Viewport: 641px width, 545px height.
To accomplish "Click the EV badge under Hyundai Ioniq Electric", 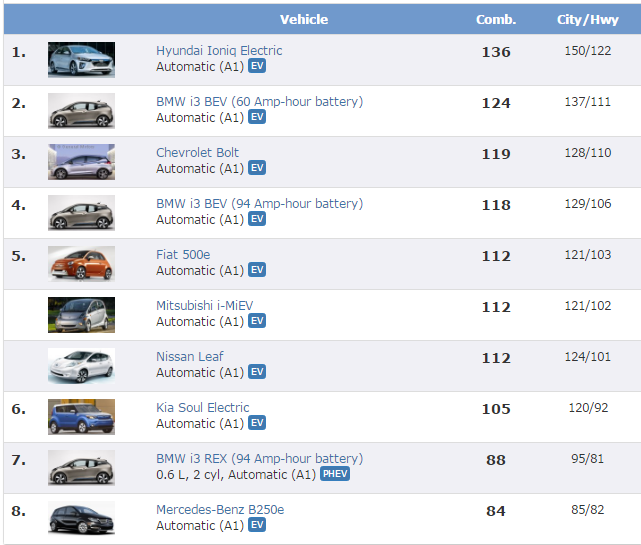I will [257, 67].
